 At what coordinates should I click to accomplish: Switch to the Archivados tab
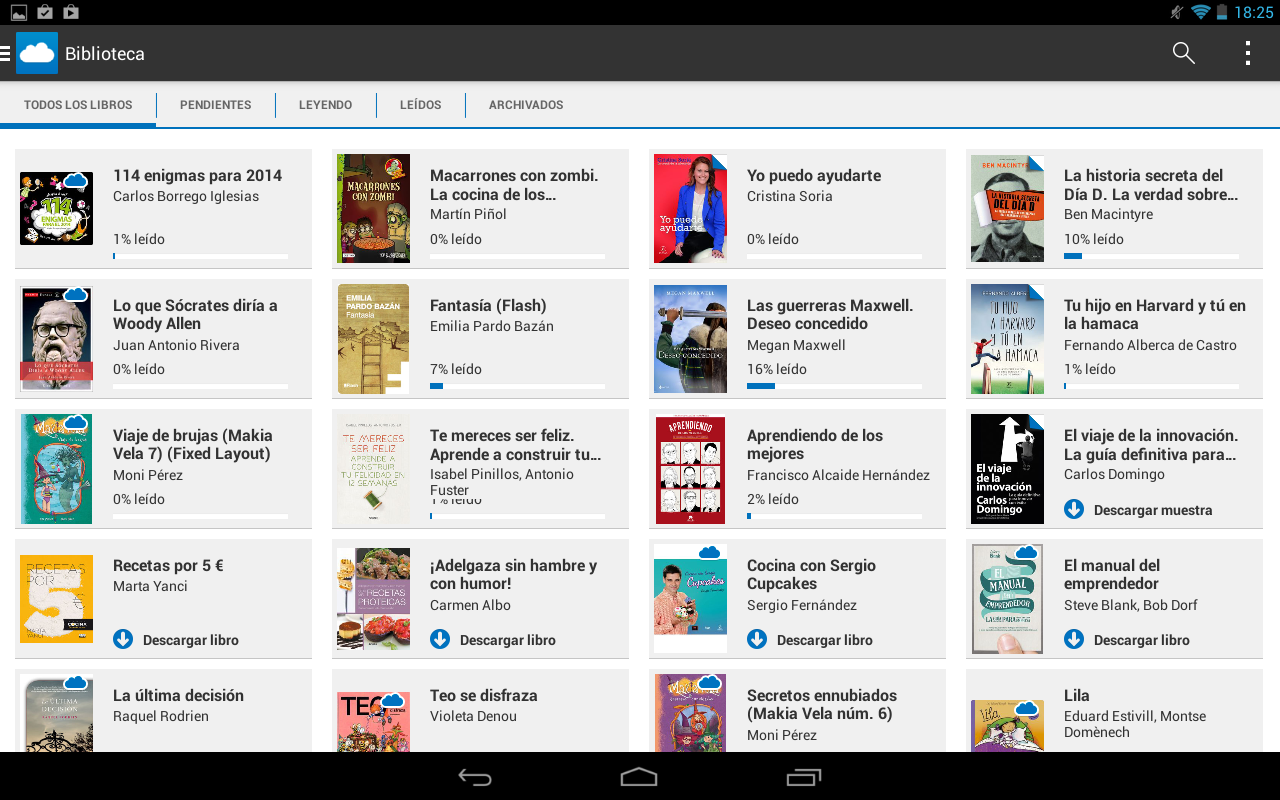(x=526, y=105)
